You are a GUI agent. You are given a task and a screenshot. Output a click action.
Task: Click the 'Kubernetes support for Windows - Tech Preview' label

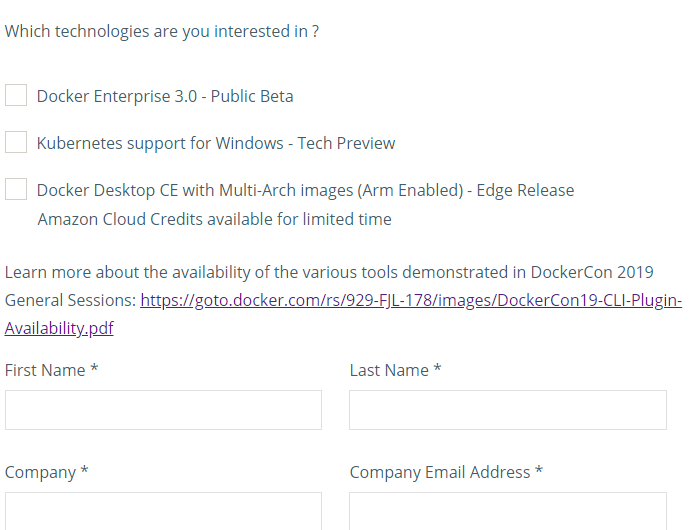tap(216, 144)
